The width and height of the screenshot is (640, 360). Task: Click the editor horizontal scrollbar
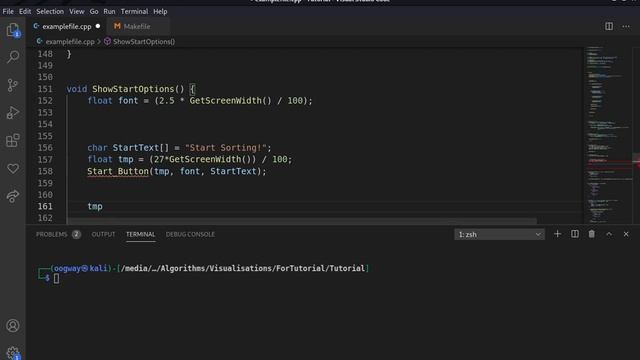click(302, 221)
